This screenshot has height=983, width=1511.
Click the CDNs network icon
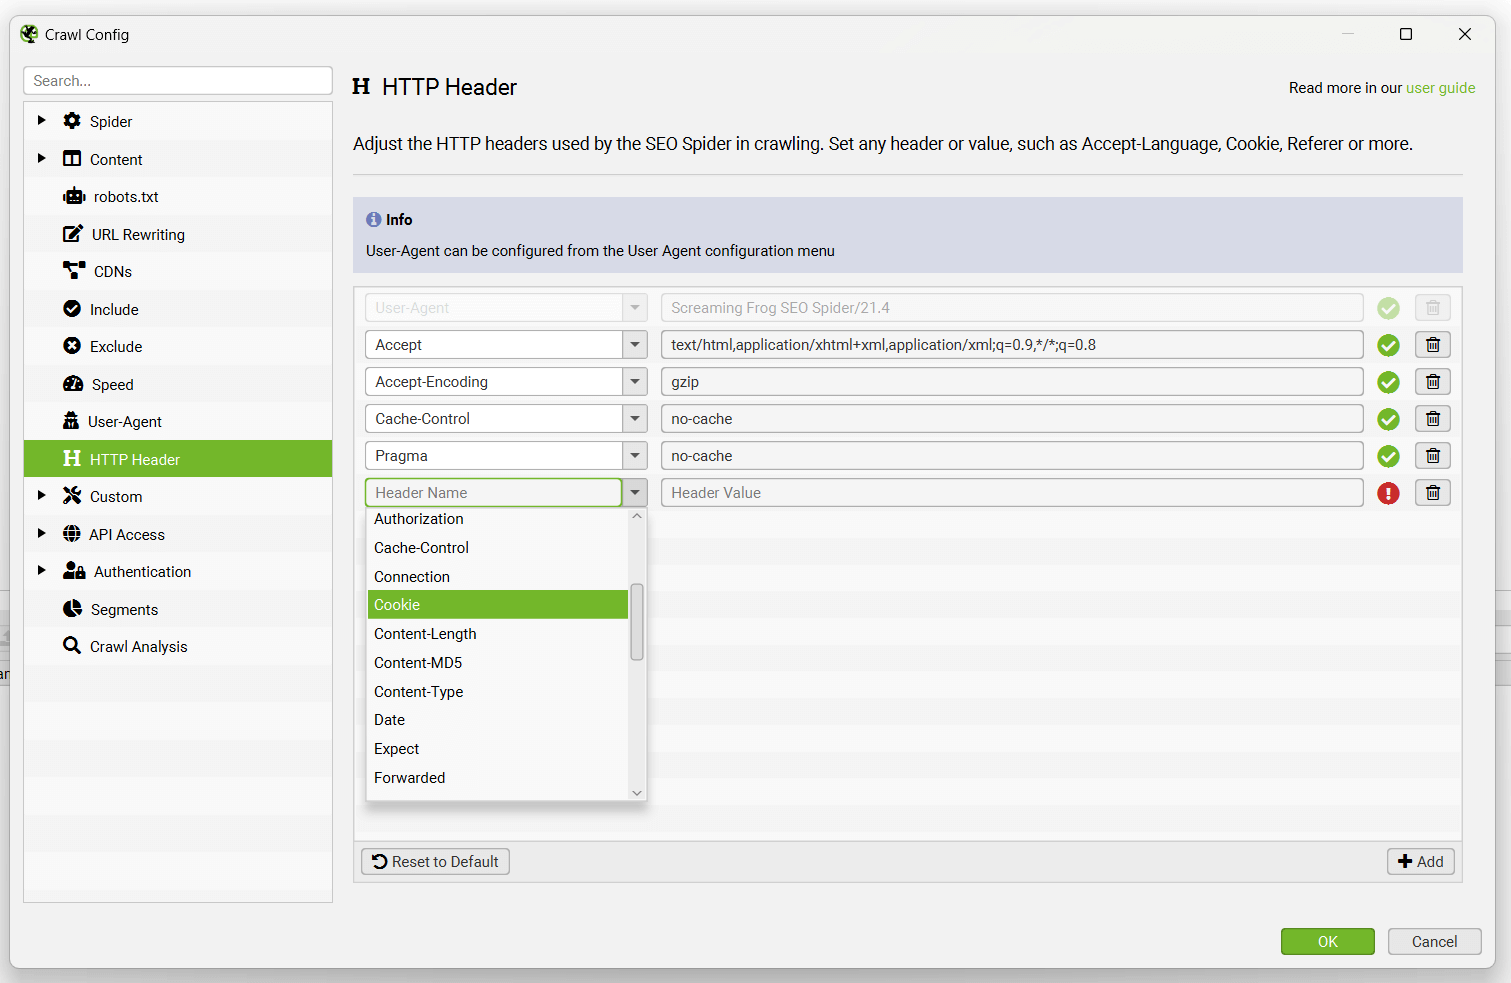pos(72,270)
